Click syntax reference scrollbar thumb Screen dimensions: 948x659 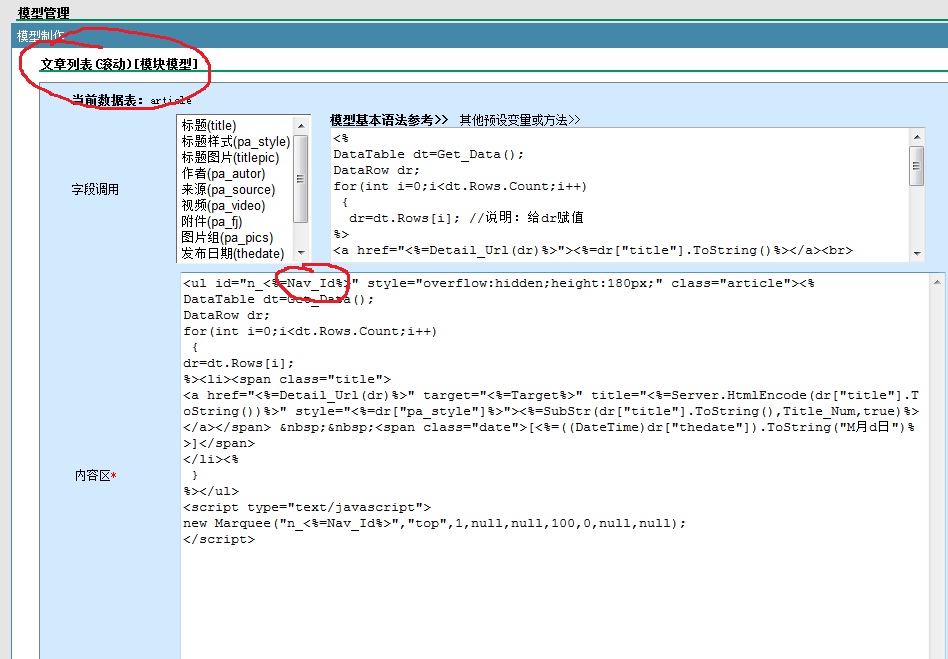pos(916,165)
